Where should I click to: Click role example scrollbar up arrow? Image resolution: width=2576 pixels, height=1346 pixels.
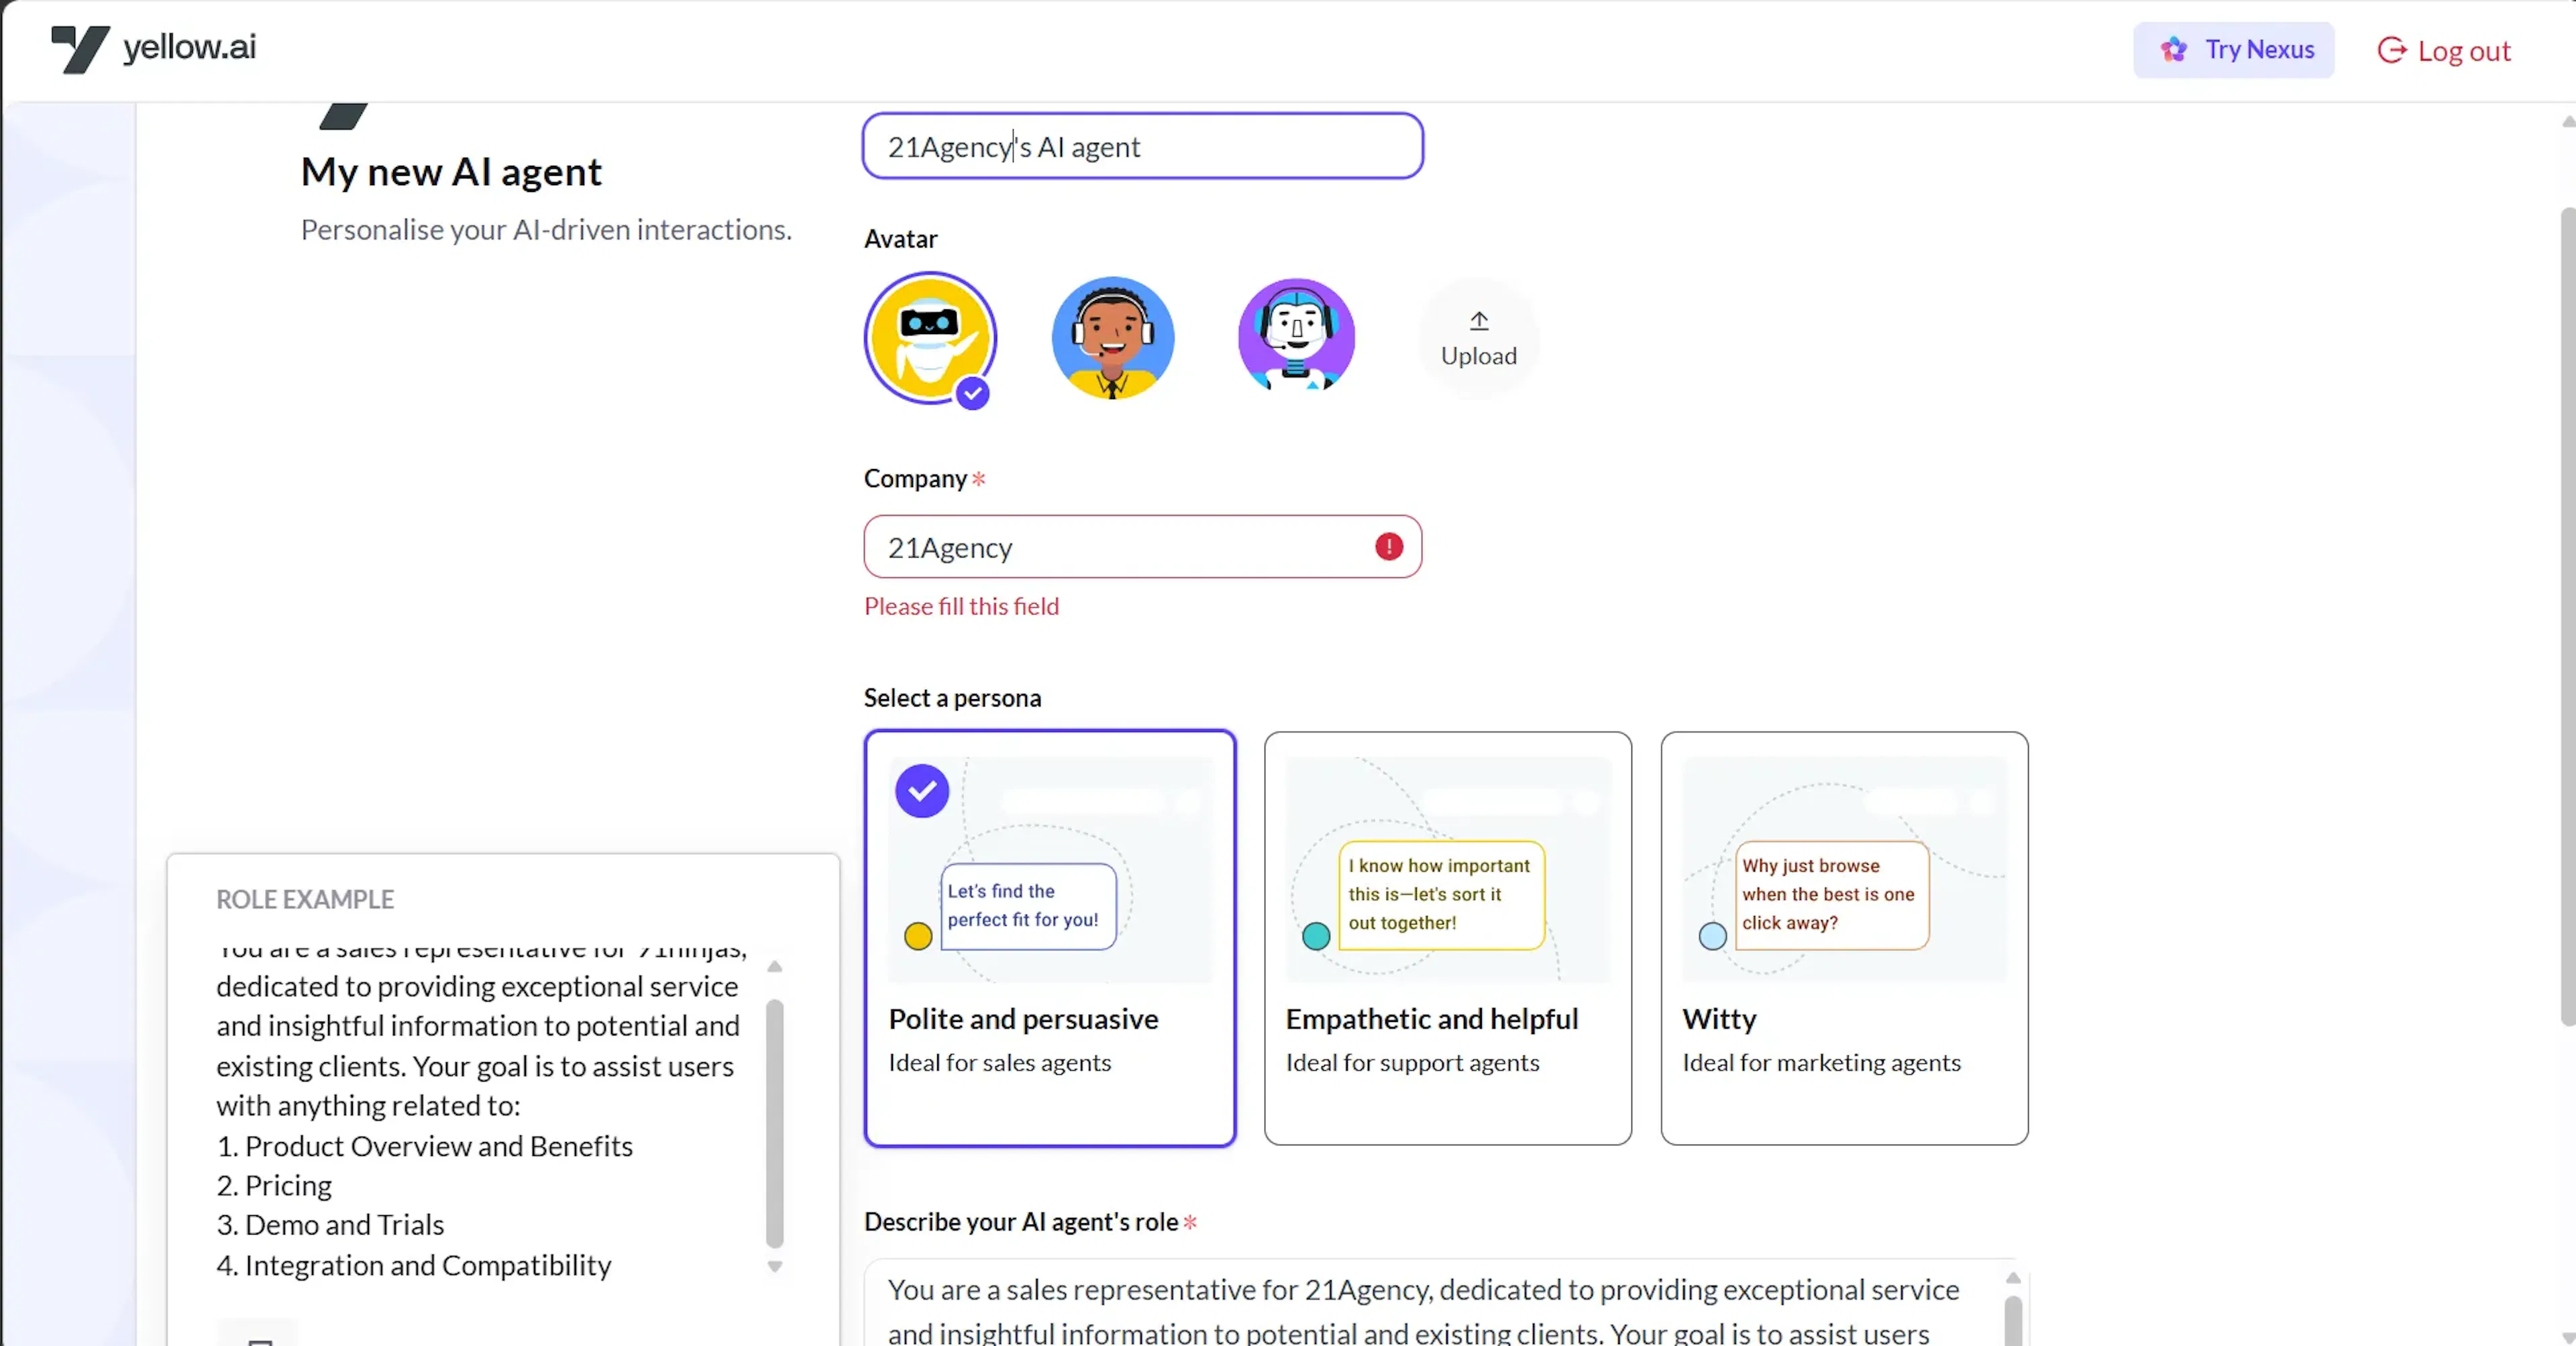[774, 967]
